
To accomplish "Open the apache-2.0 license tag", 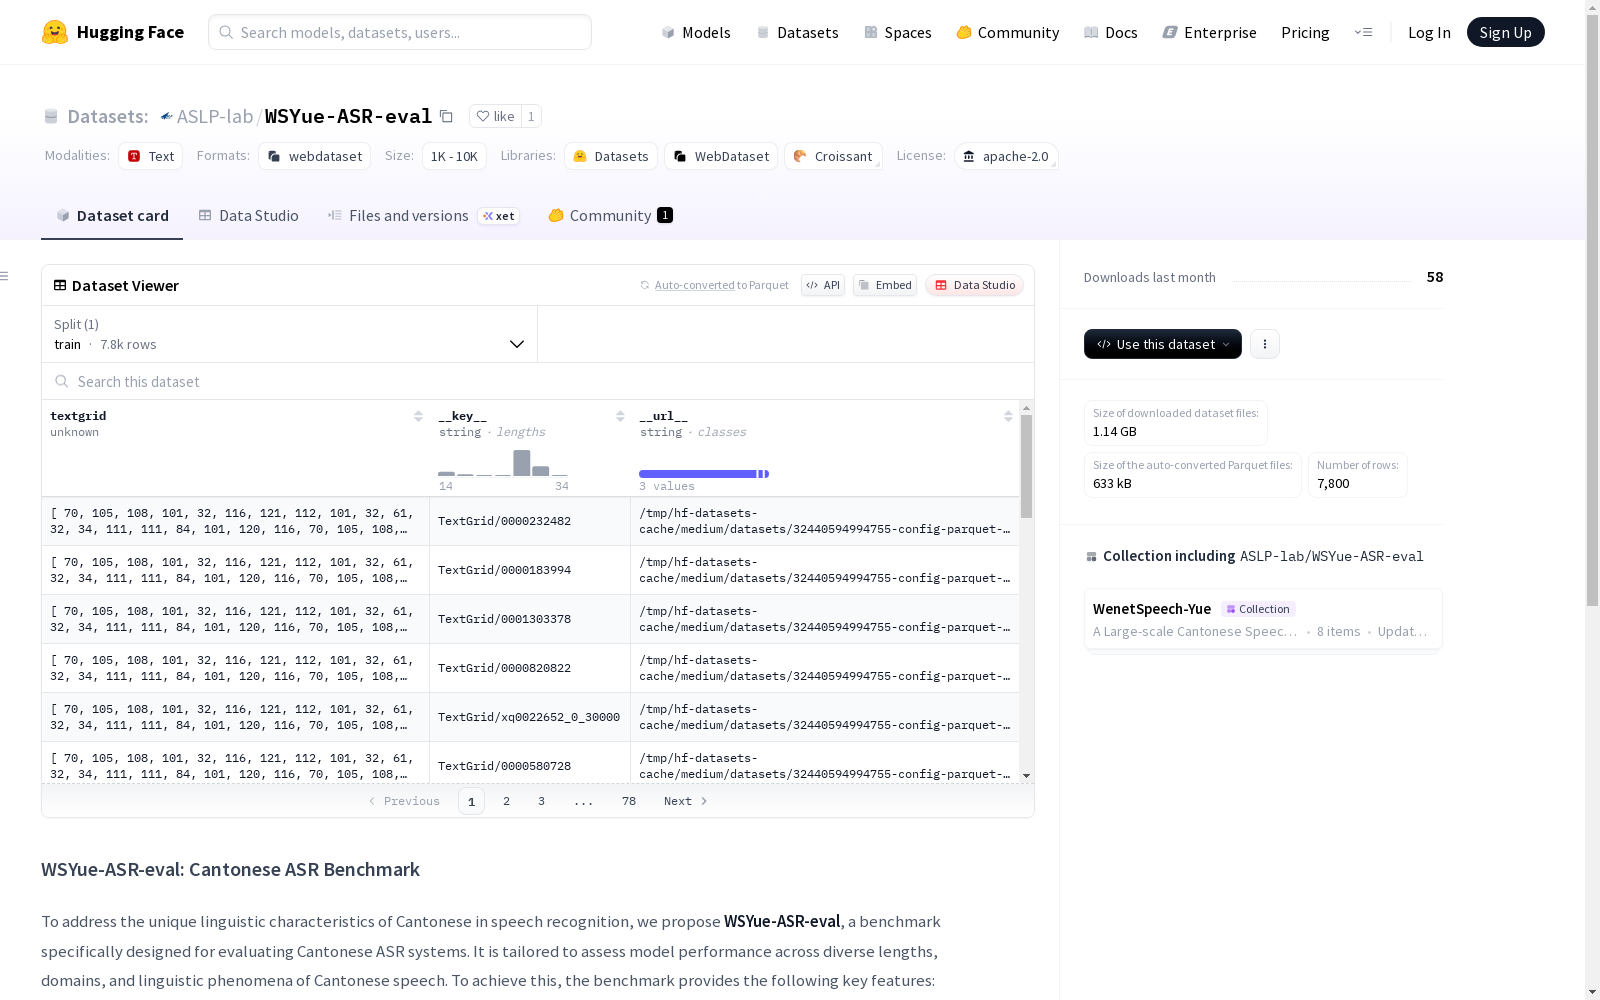I will click(1006, 156).
